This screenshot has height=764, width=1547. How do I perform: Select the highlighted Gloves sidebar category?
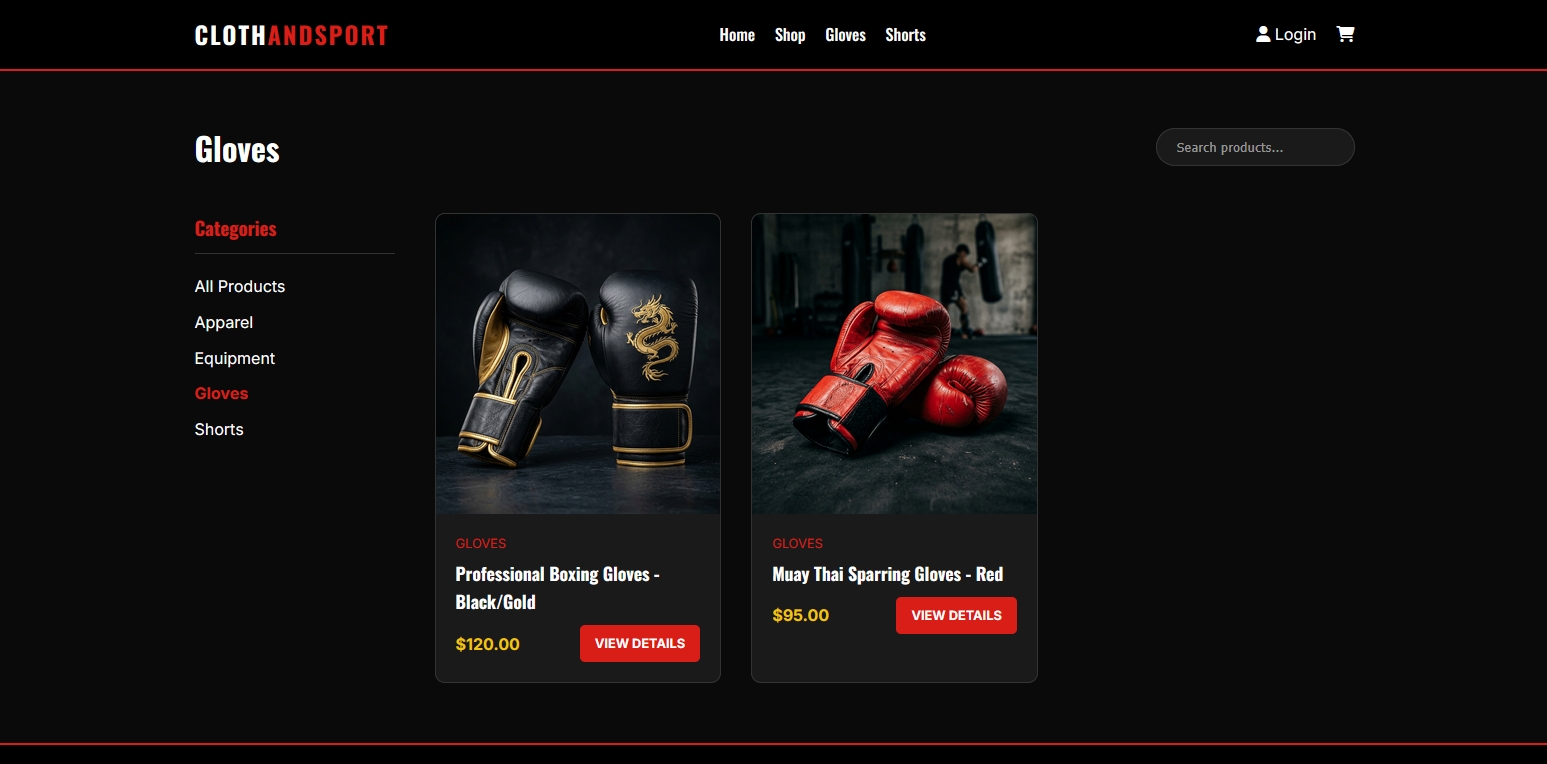pos(221,393)
